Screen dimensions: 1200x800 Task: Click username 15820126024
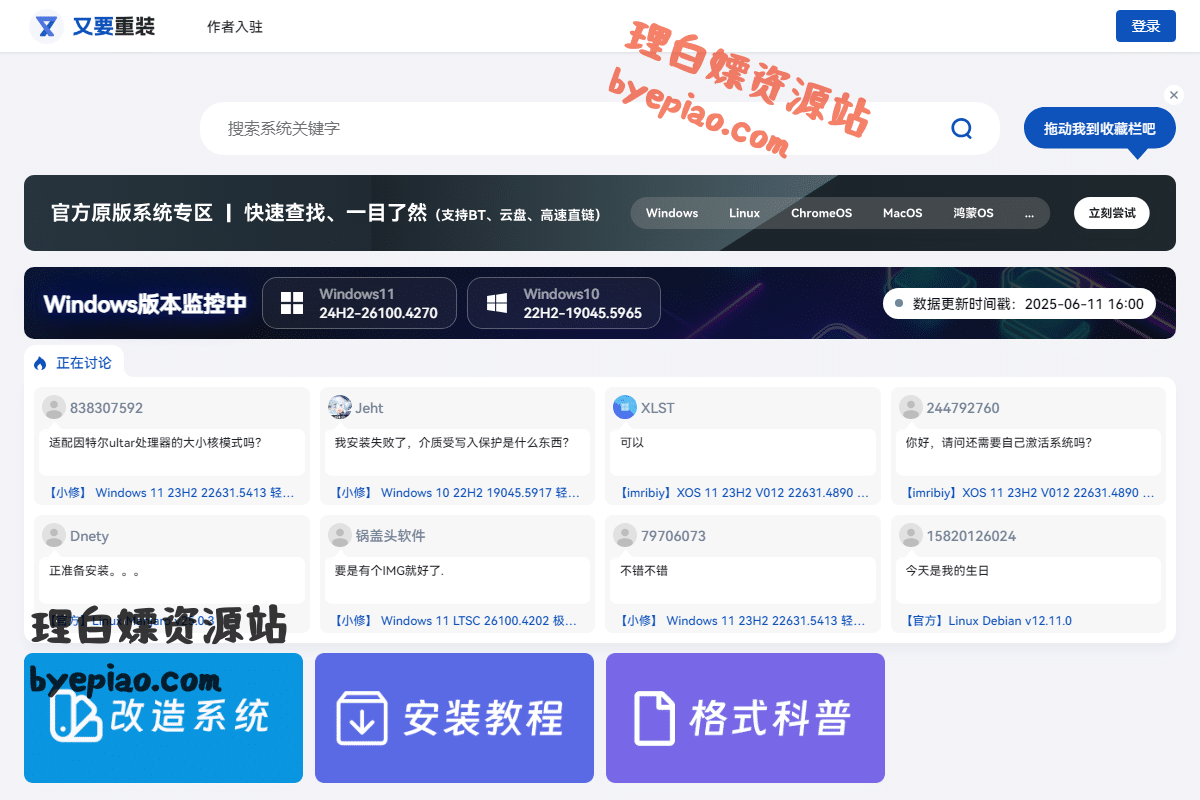971,536
